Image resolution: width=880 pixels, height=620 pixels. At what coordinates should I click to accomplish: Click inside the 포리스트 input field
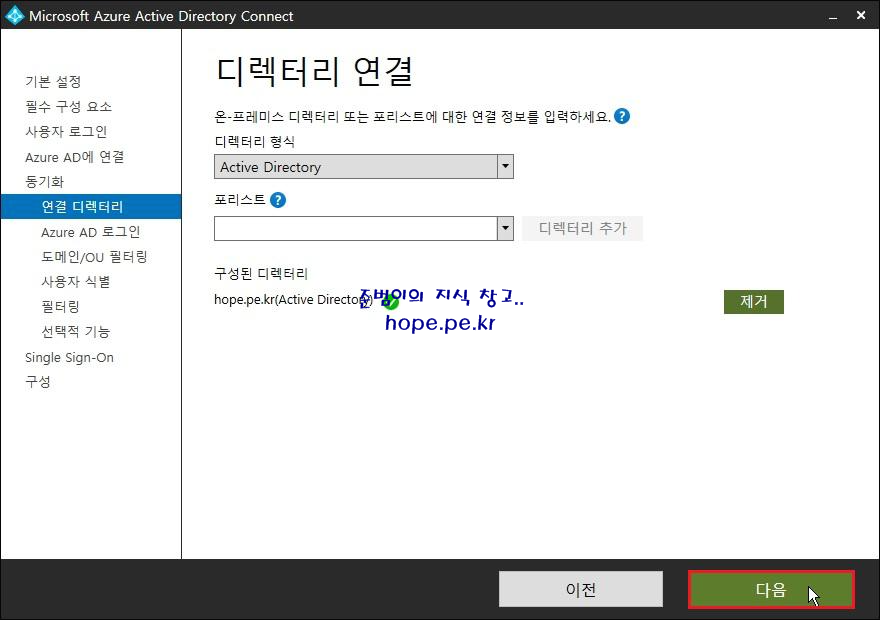(356, 228)
